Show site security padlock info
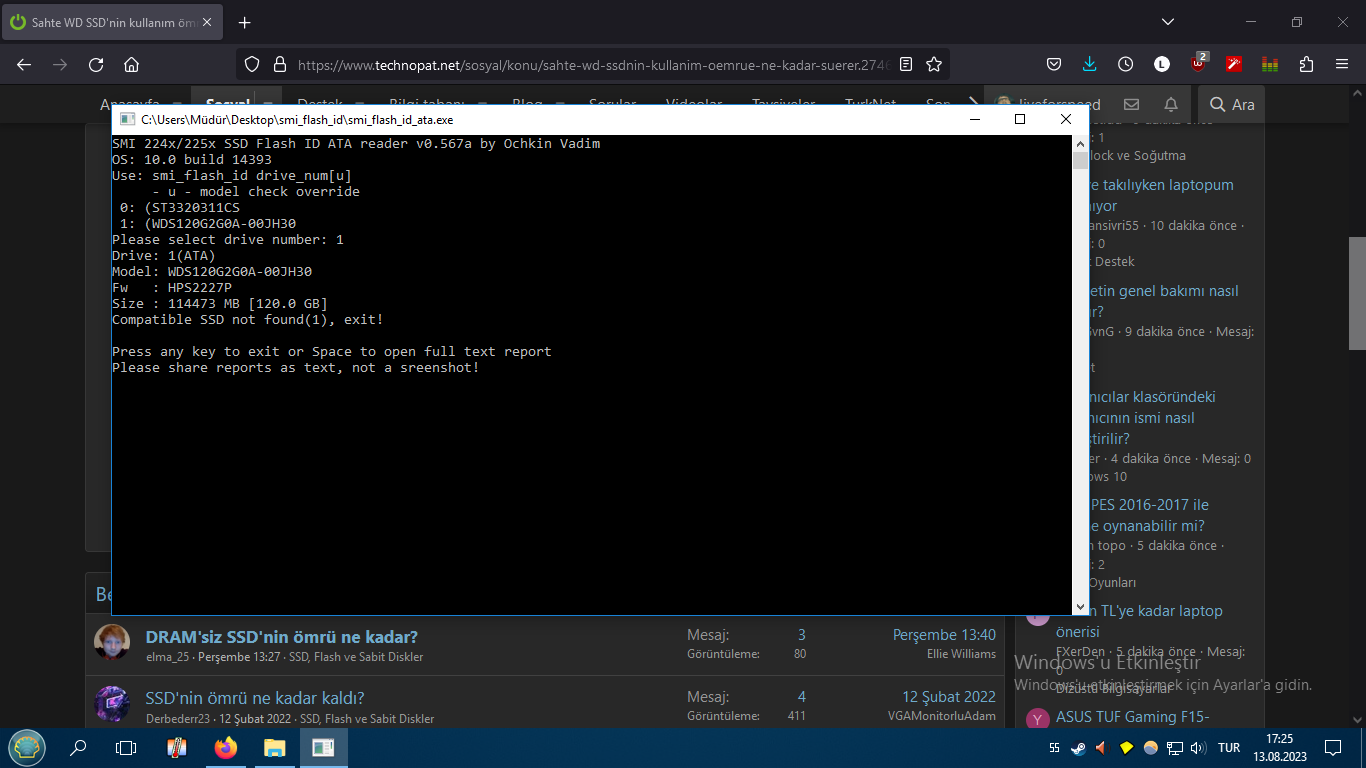 (x=279, y=64)
